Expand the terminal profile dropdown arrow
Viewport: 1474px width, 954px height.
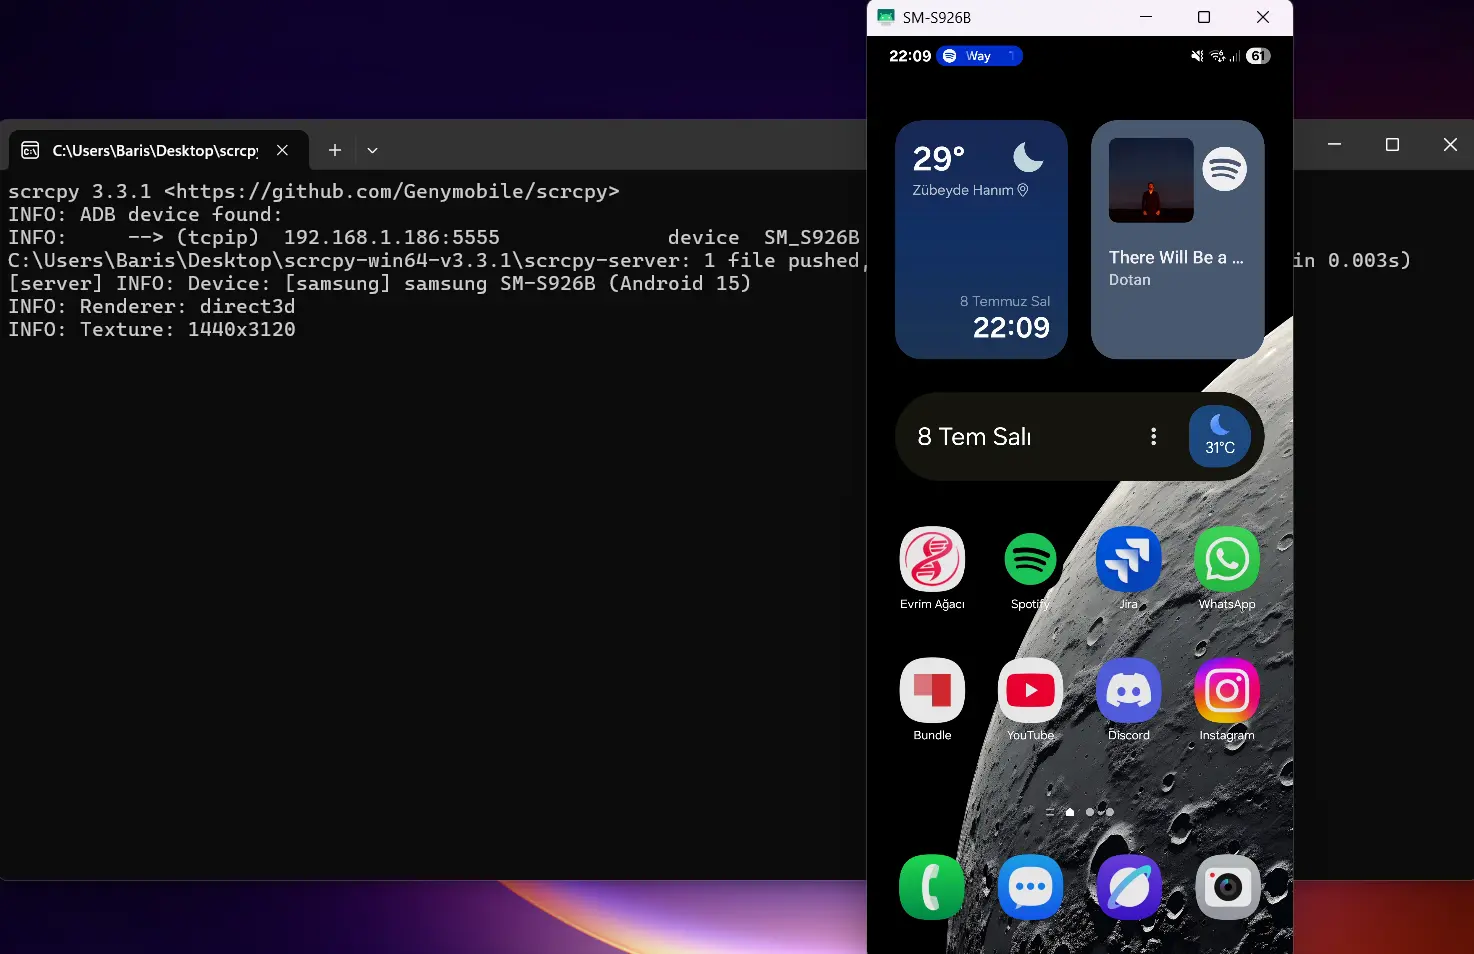tap(372, 150)
